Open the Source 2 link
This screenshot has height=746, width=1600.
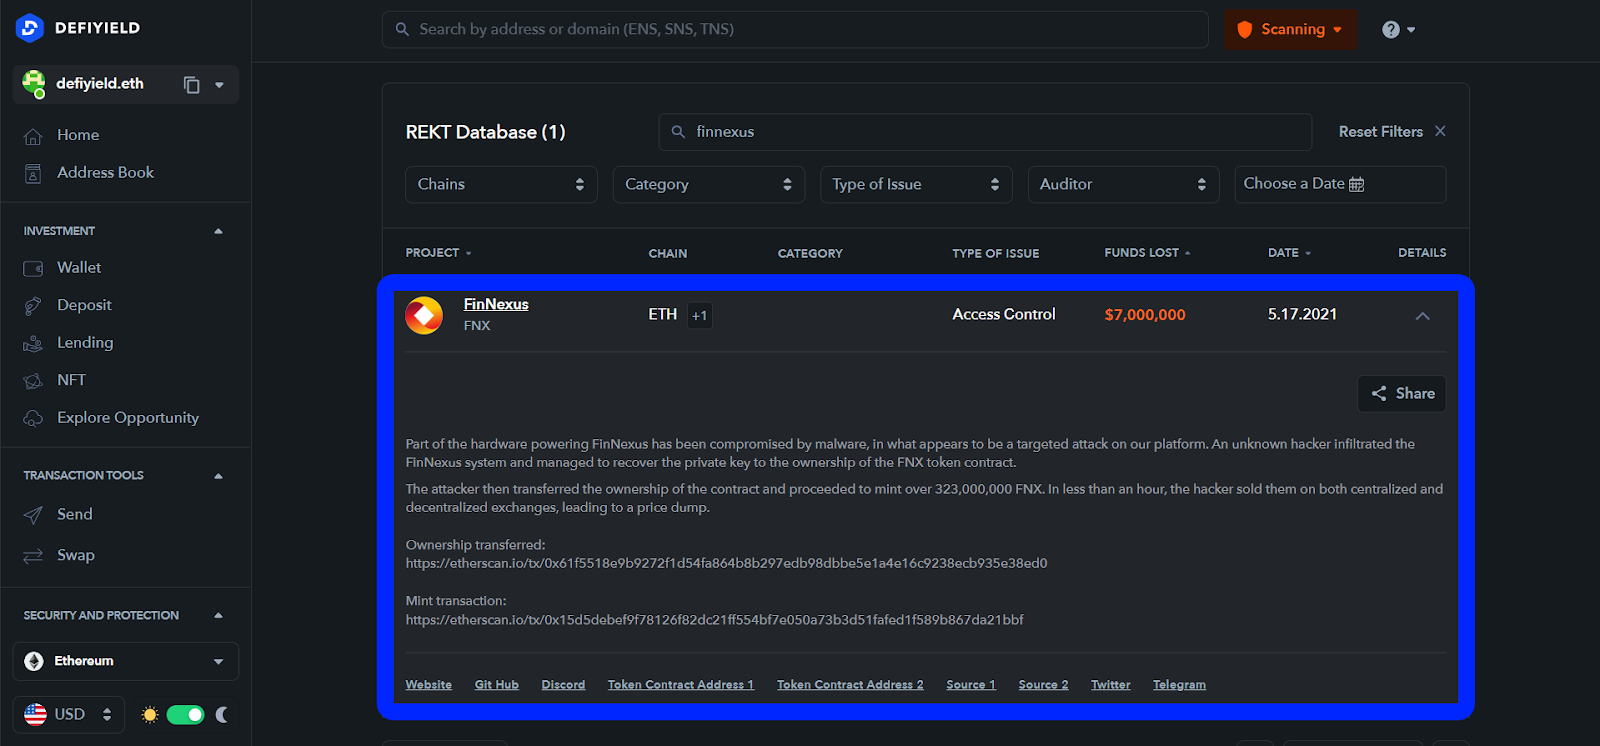pyautogui.click(x=1043, y=685)
